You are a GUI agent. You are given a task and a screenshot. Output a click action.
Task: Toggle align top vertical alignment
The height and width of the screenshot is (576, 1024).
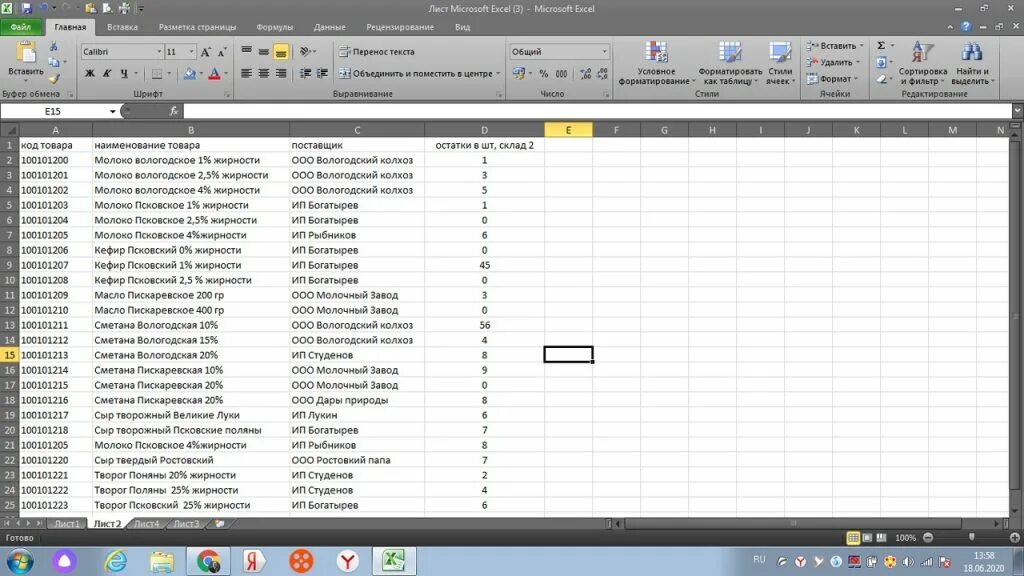tap(246, 52)
